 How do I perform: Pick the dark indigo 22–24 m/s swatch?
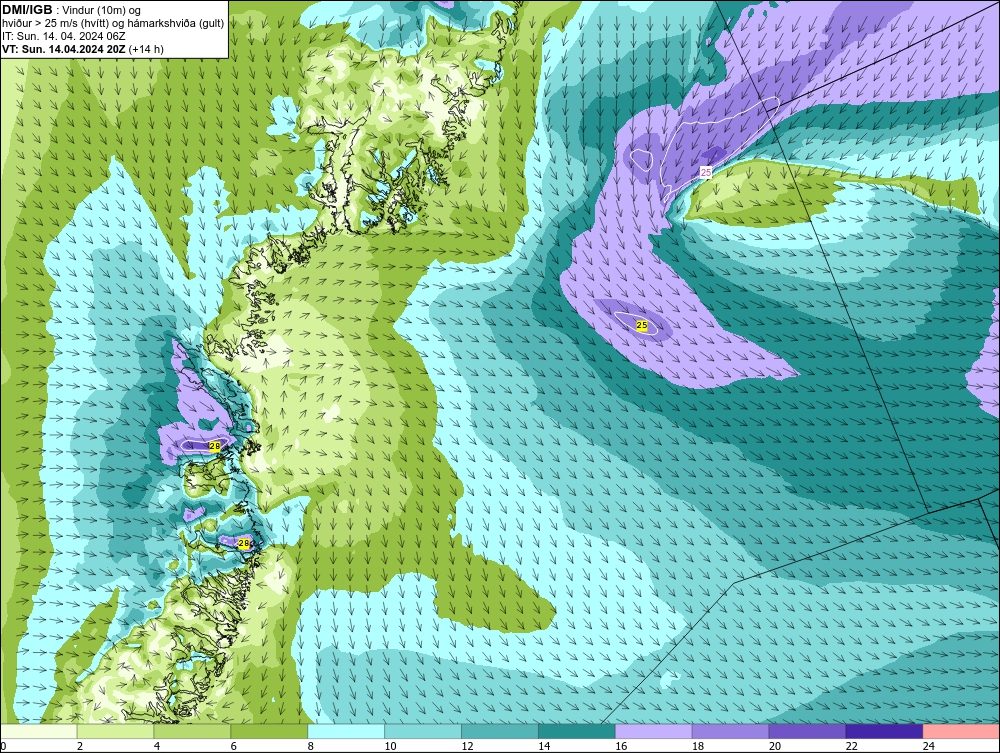(885, 731)
